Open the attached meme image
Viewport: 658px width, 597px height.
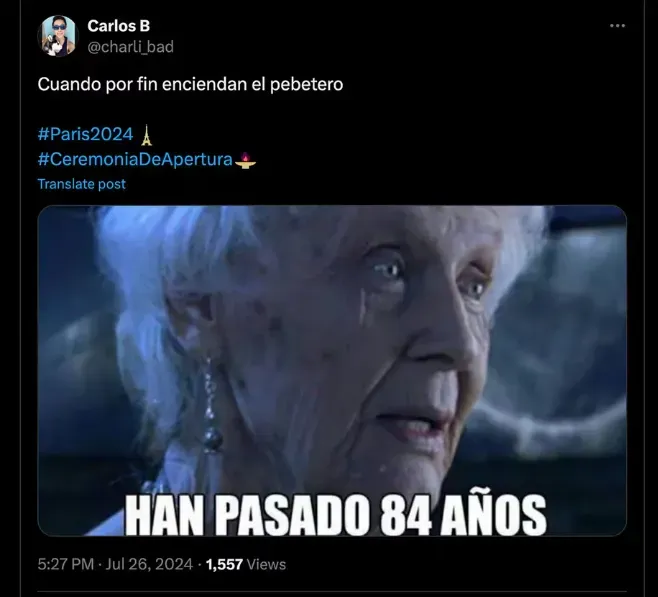click(332, 370)
